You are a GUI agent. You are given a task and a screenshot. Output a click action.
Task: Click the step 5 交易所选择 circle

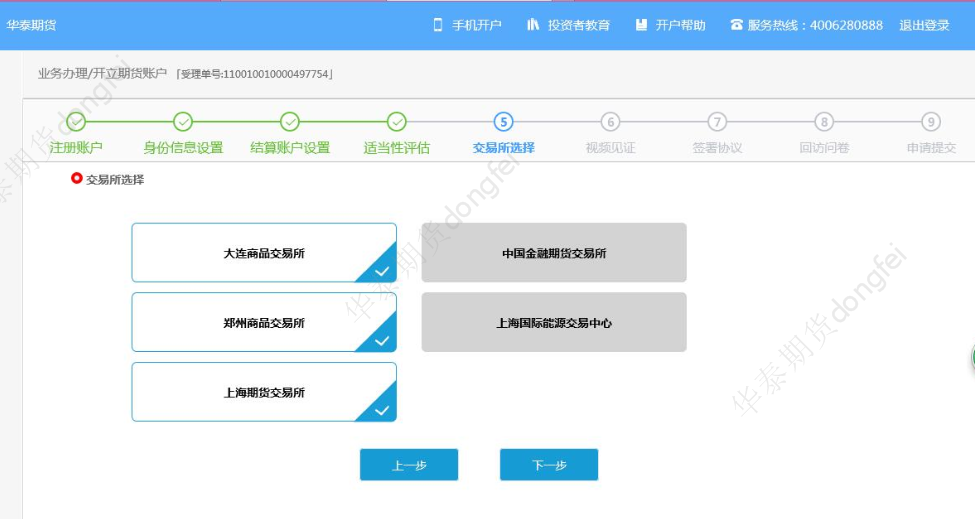point(504,122)
